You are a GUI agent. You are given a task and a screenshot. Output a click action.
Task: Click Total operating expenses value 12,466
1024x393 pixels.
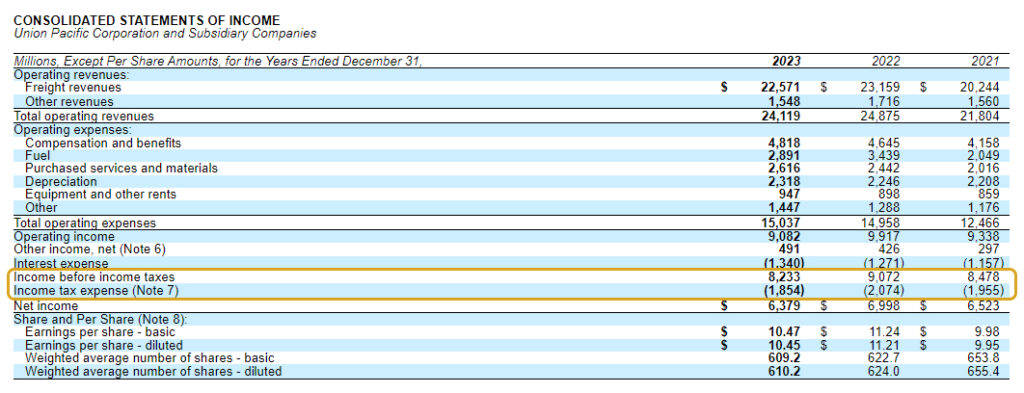(980, 223)
